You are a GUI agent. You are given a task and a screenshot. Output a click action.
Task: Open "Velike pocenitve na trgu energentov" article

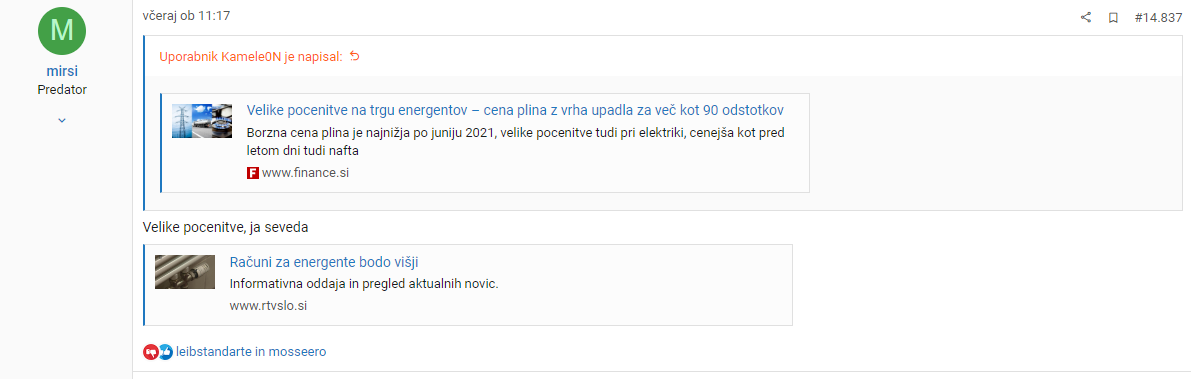coord(515,110)
